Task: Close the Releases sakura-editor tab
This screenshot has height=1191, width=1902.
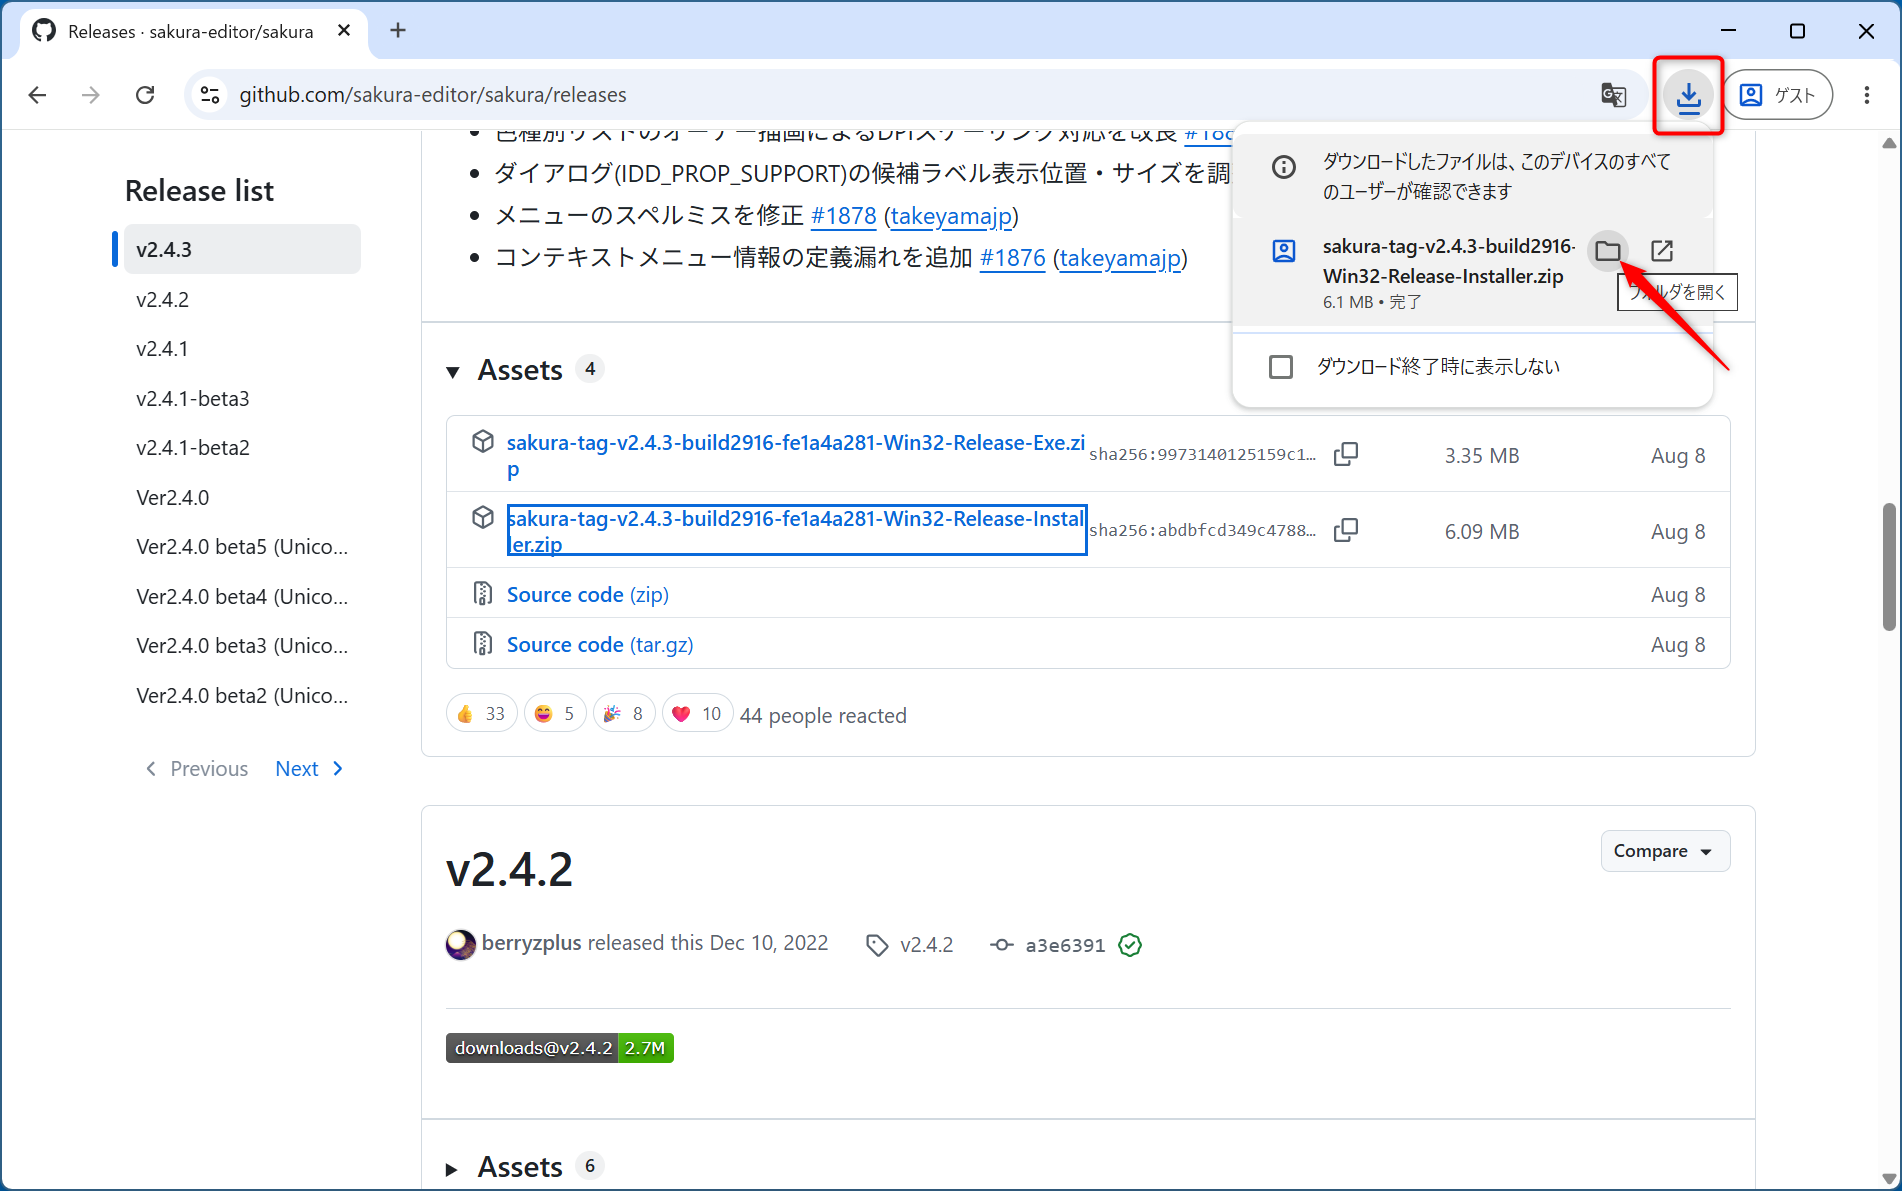Action: pyautogui.click(x=344, y=31)
